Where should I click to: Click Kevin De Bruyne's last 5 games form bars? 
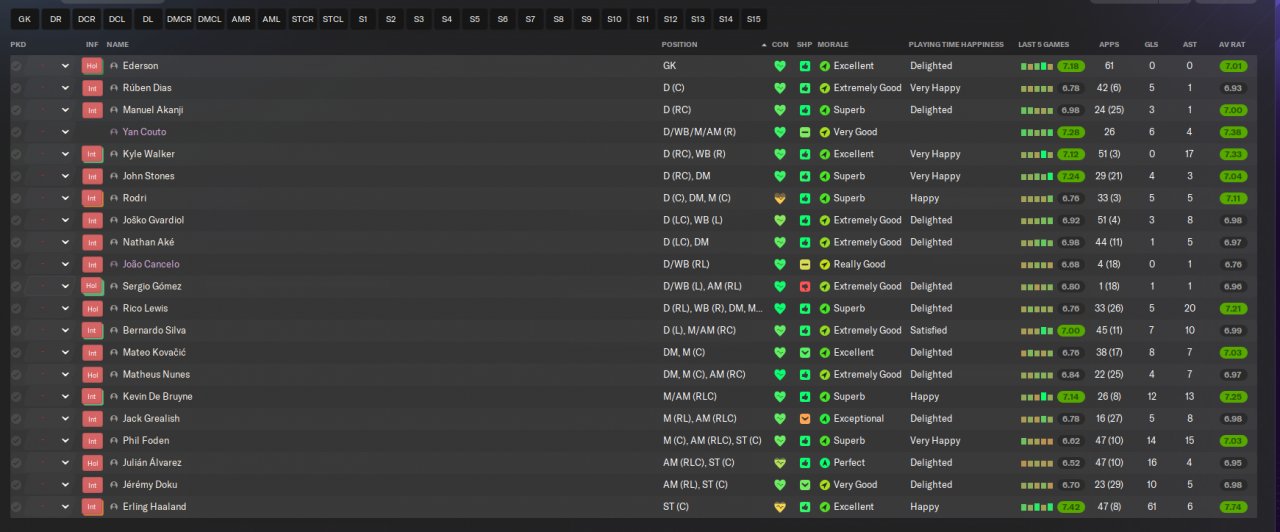point(1037,396)
